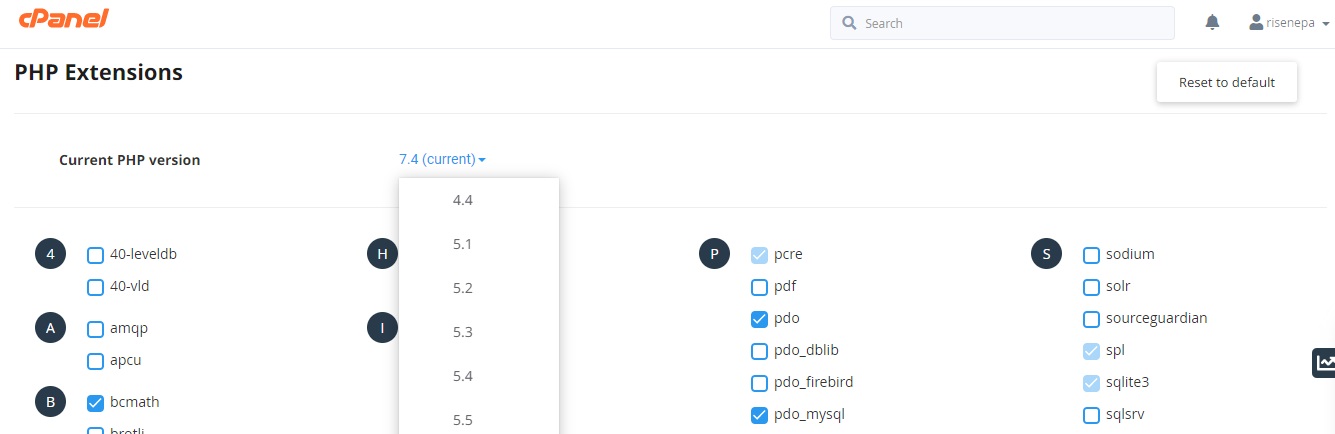Uncheck the pdo extension
Image resolution: width=1335 pixels, height=434 pixels.
pyautogui.click(x=759, y=319)
